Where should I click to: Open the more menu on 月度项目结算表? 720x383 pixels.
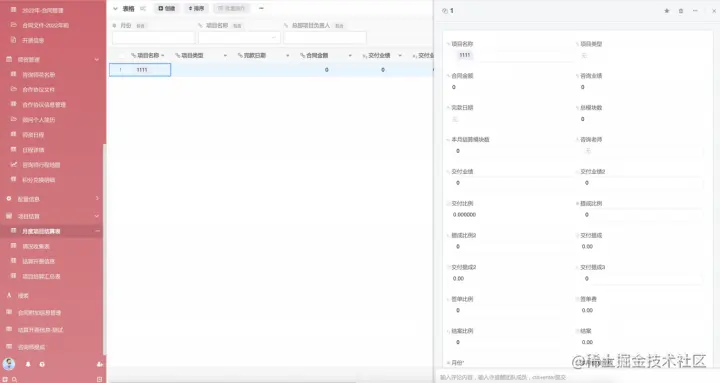(x=97, y=231)
